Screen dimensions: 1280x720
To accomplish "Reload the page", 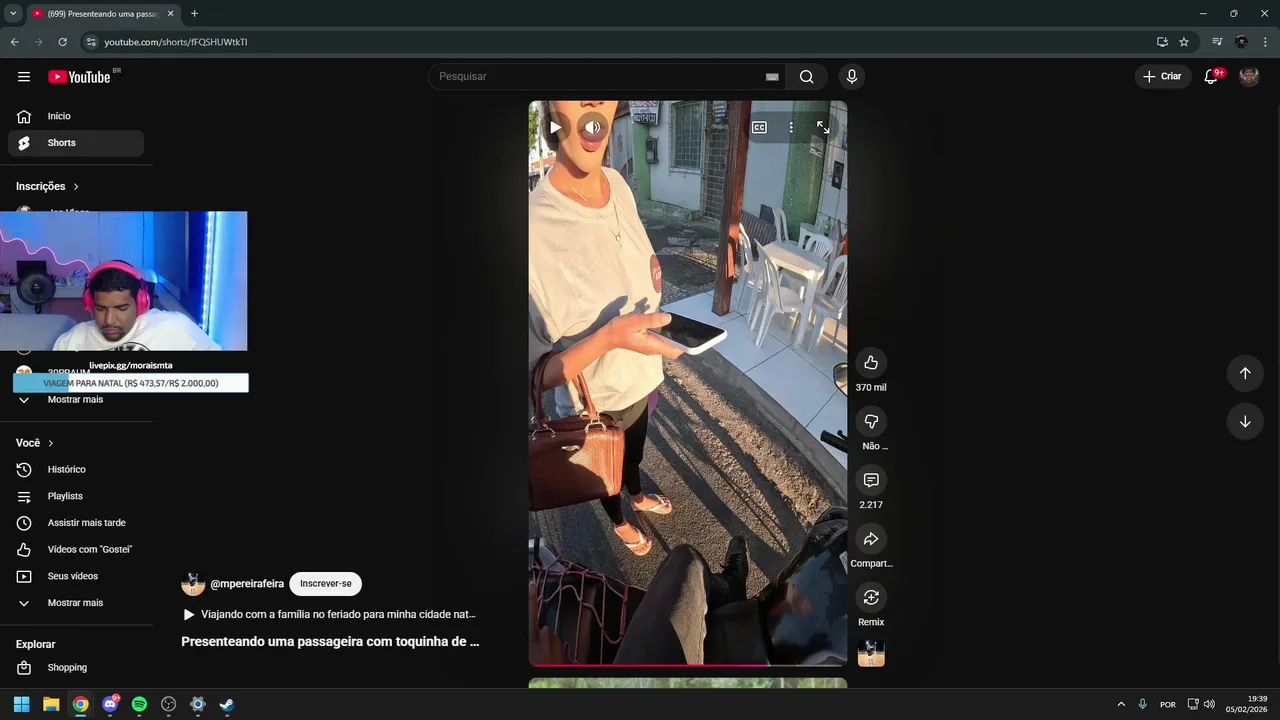I will pyautogui.click(x=62, y=42).
